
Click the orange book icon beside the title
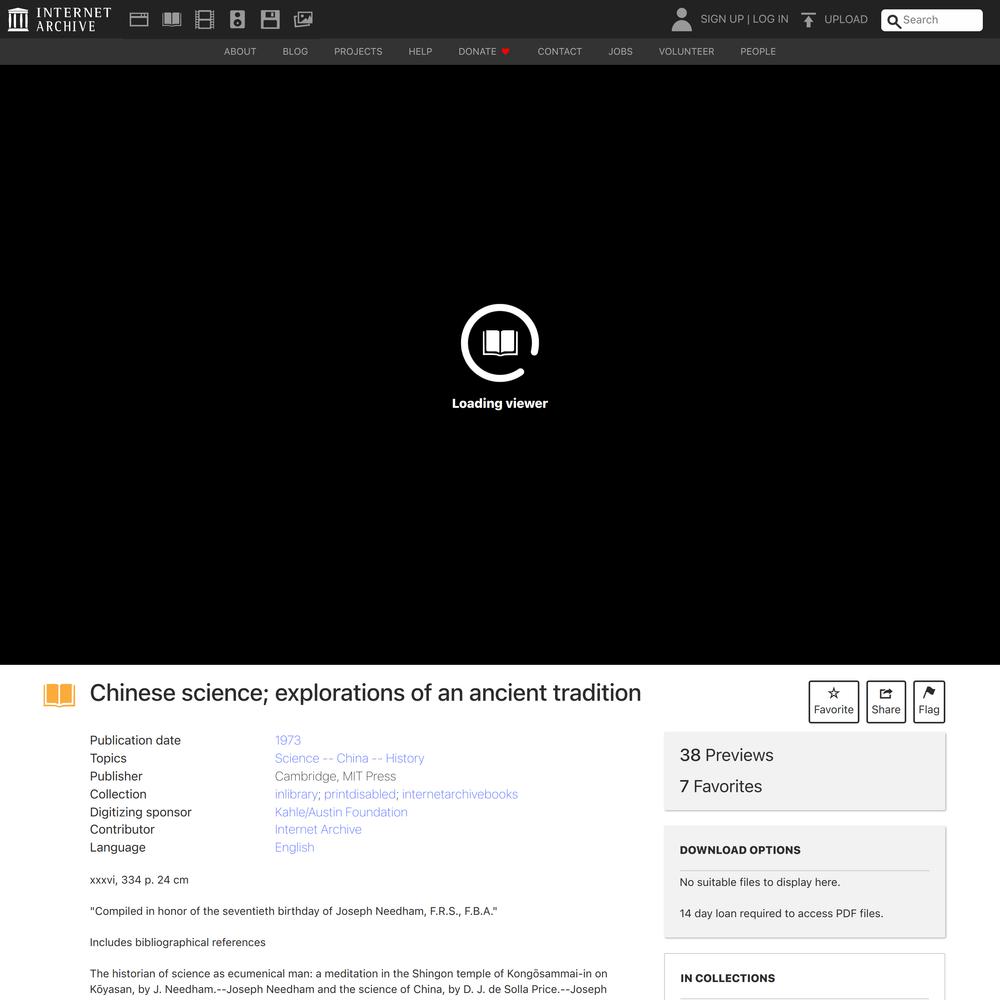(x=59, y=695)
